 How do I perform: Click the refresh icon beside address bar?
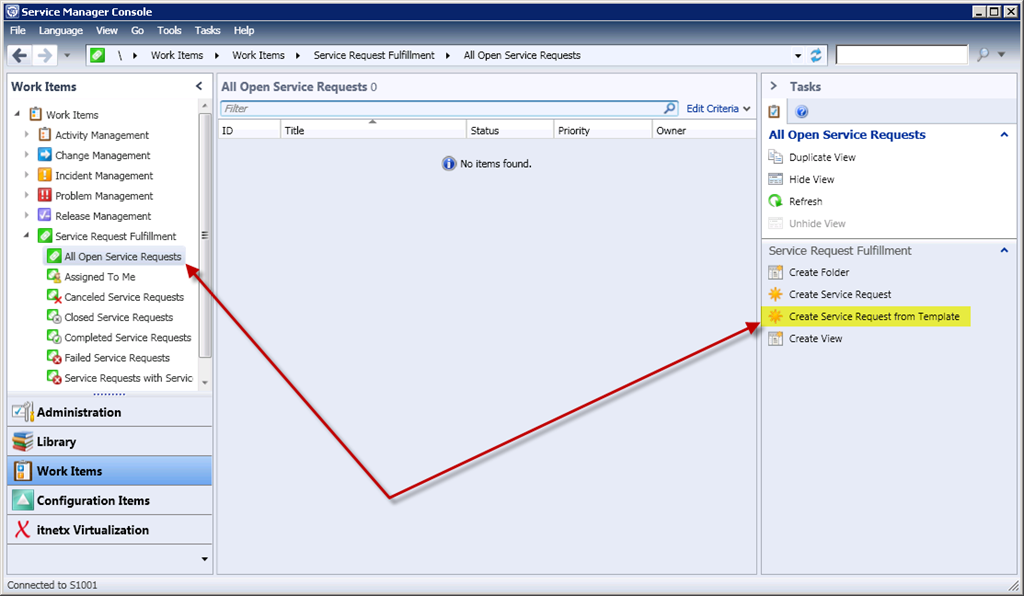pos(816,55)
